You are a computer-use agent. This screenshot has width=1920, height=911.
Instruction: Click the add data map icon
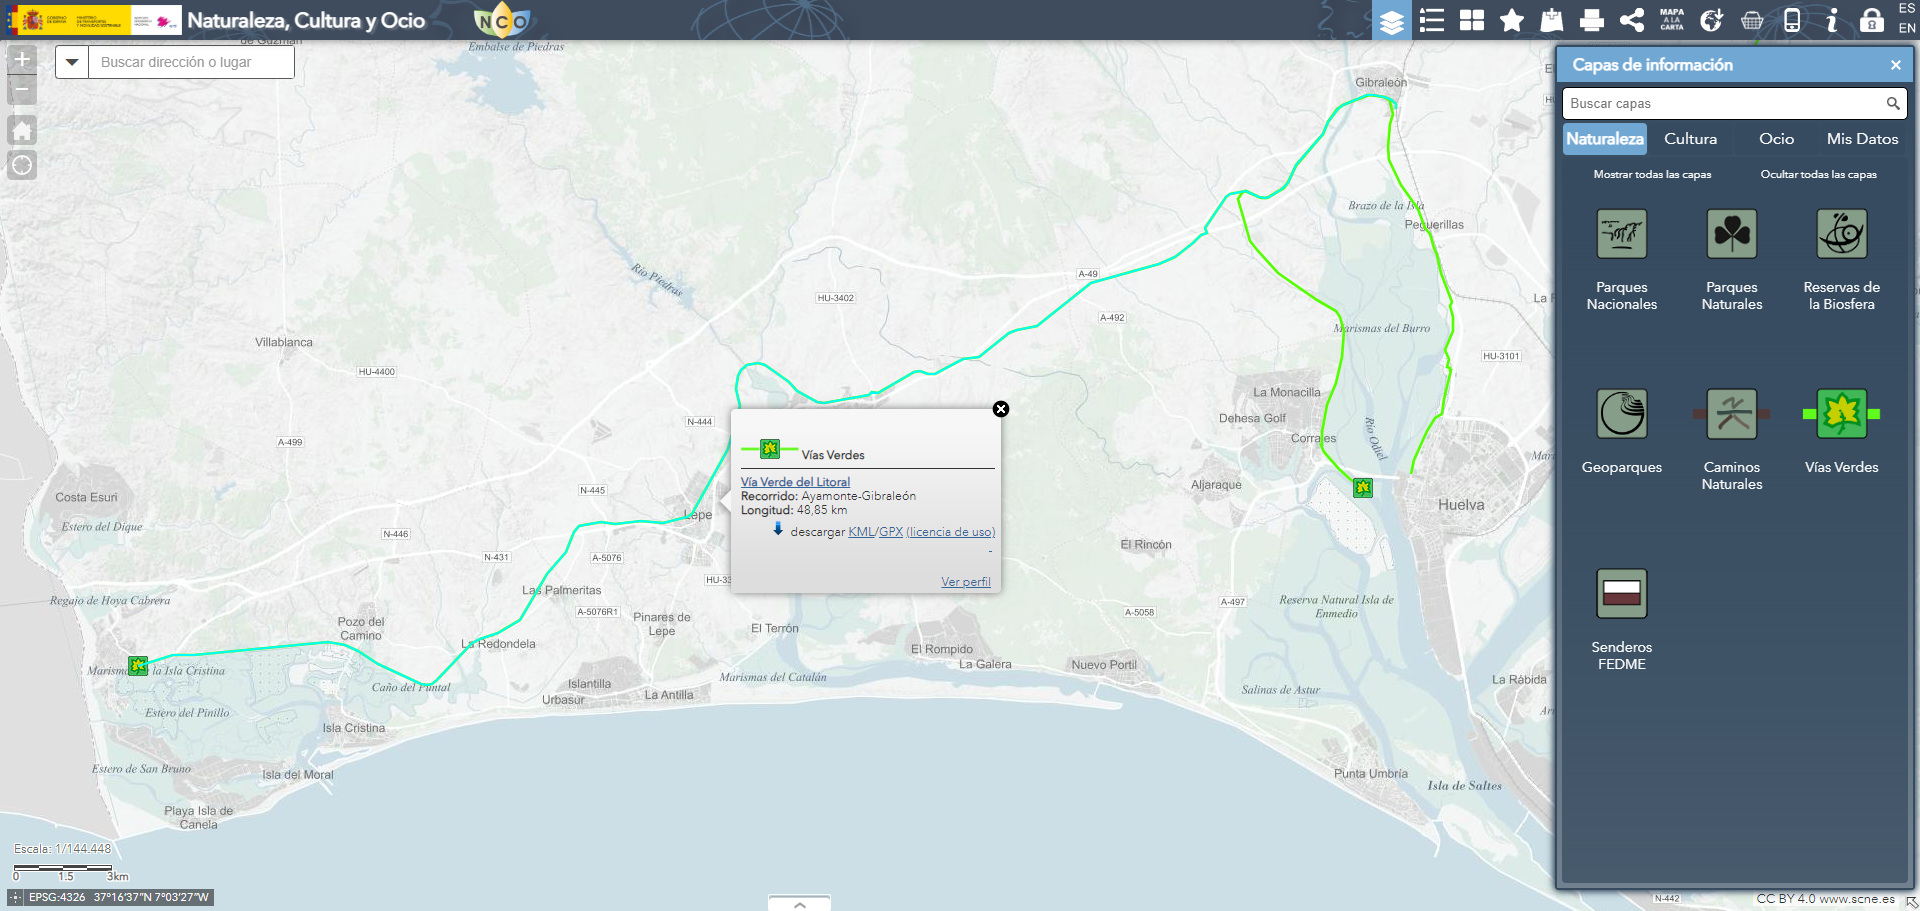pyautogui.click(x=1552, y=20)
